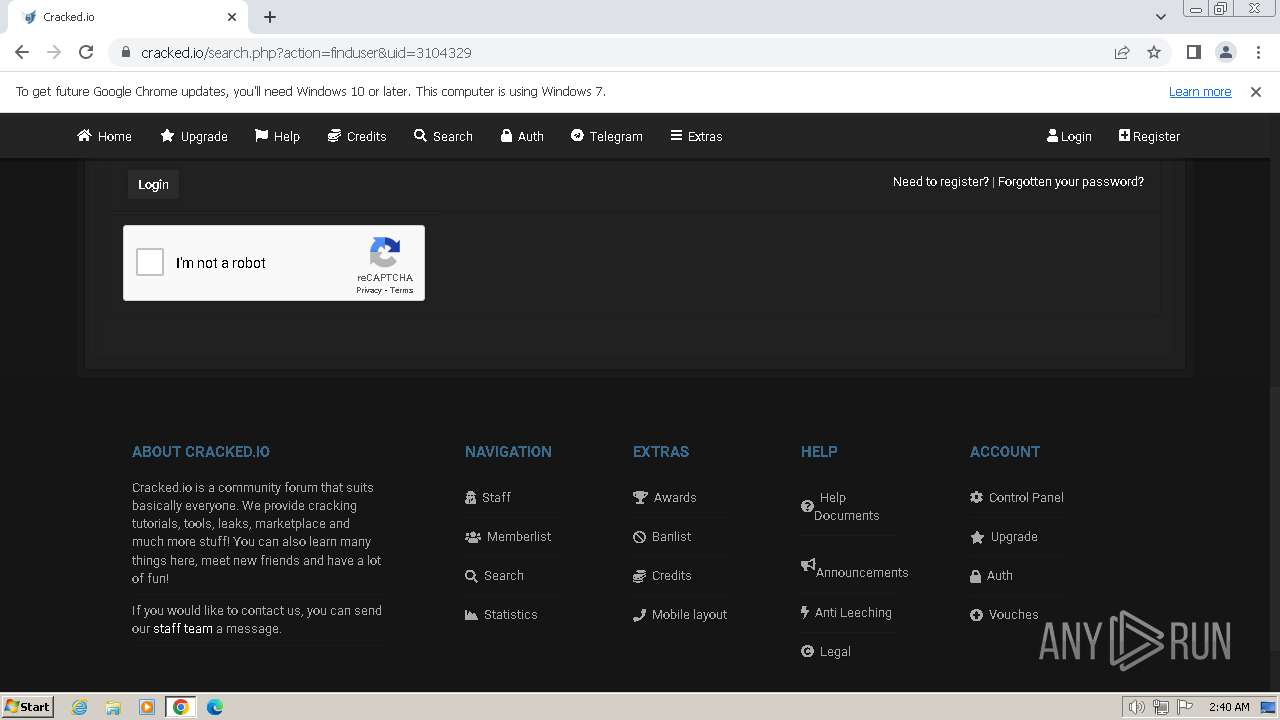Open Credits in footer extras
The width and height of the screenshot is (1280, 720).
662,575
